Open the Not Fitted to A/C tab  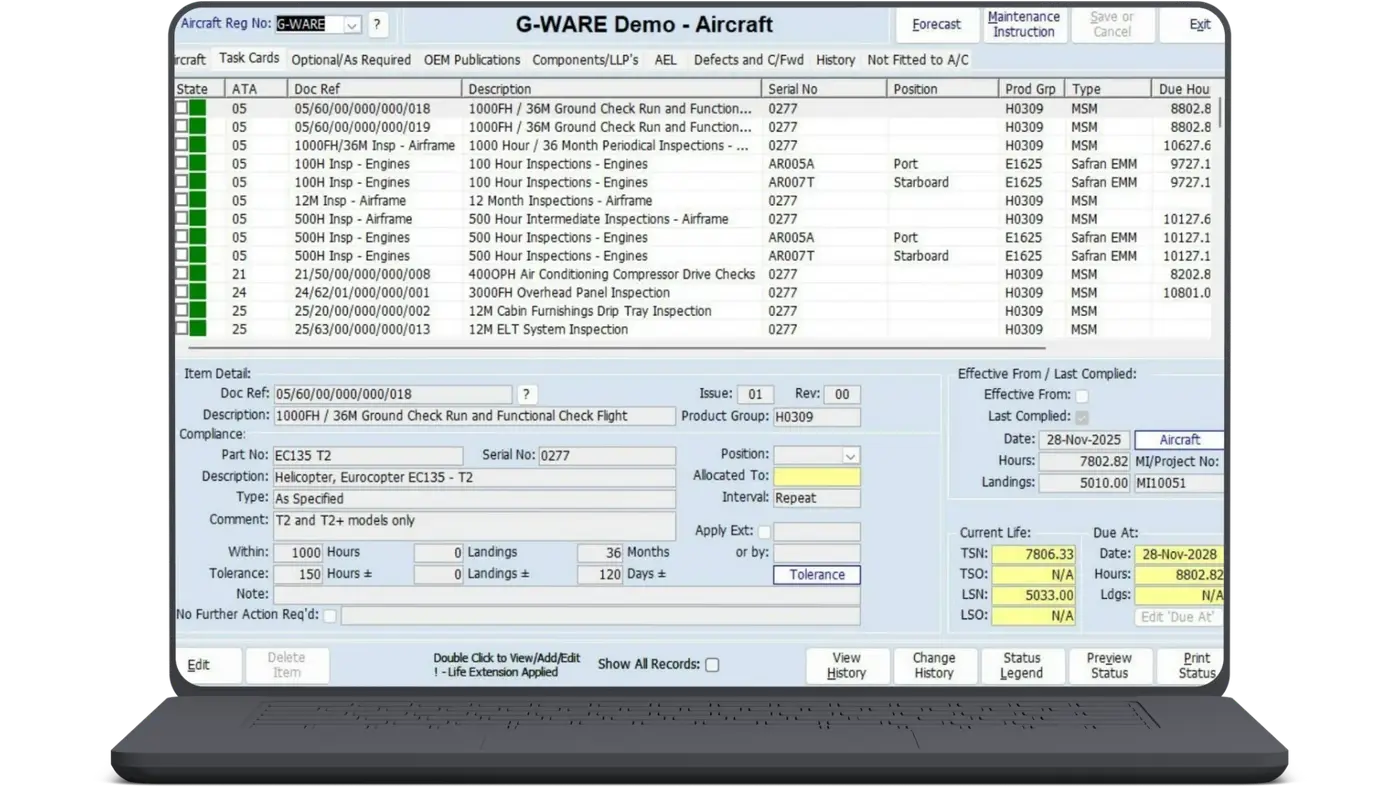click(x=918, y=60)
